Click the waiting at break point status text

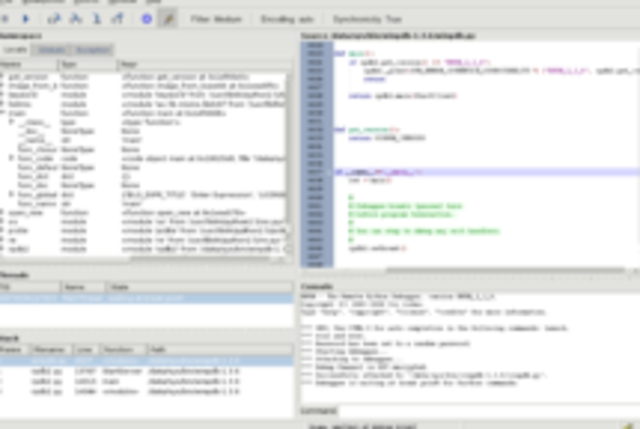[x=362, y=426]
